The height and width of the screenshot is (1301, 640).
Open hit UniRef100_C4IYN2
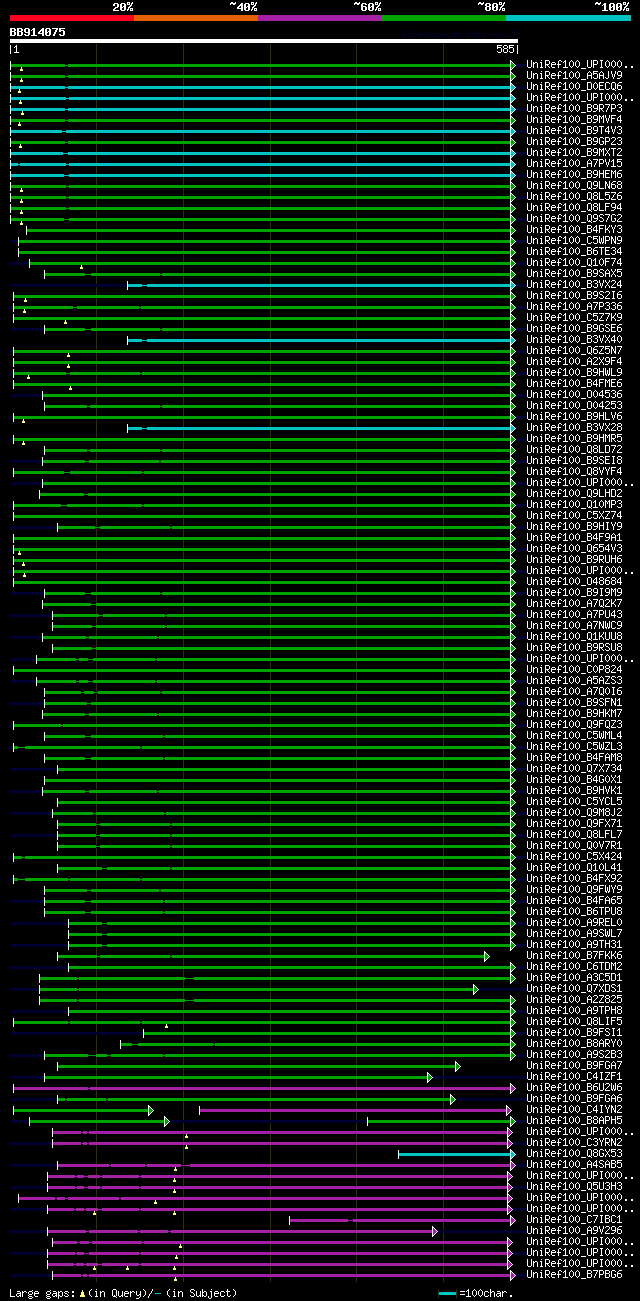[574, 1109]
